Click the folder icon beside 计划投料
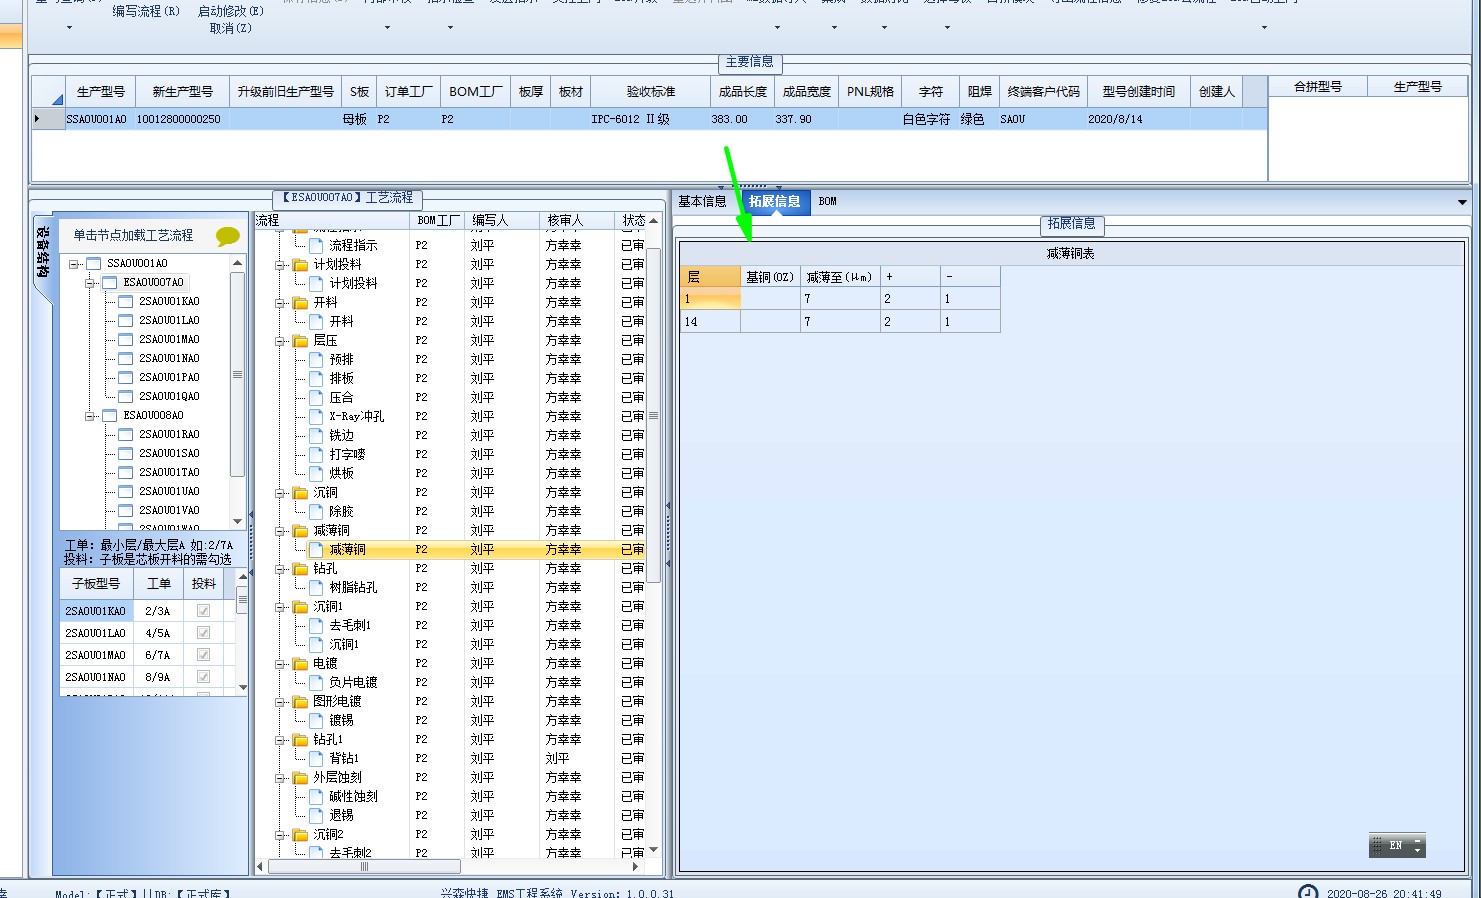1481x898 pixels. coord(300,265)
